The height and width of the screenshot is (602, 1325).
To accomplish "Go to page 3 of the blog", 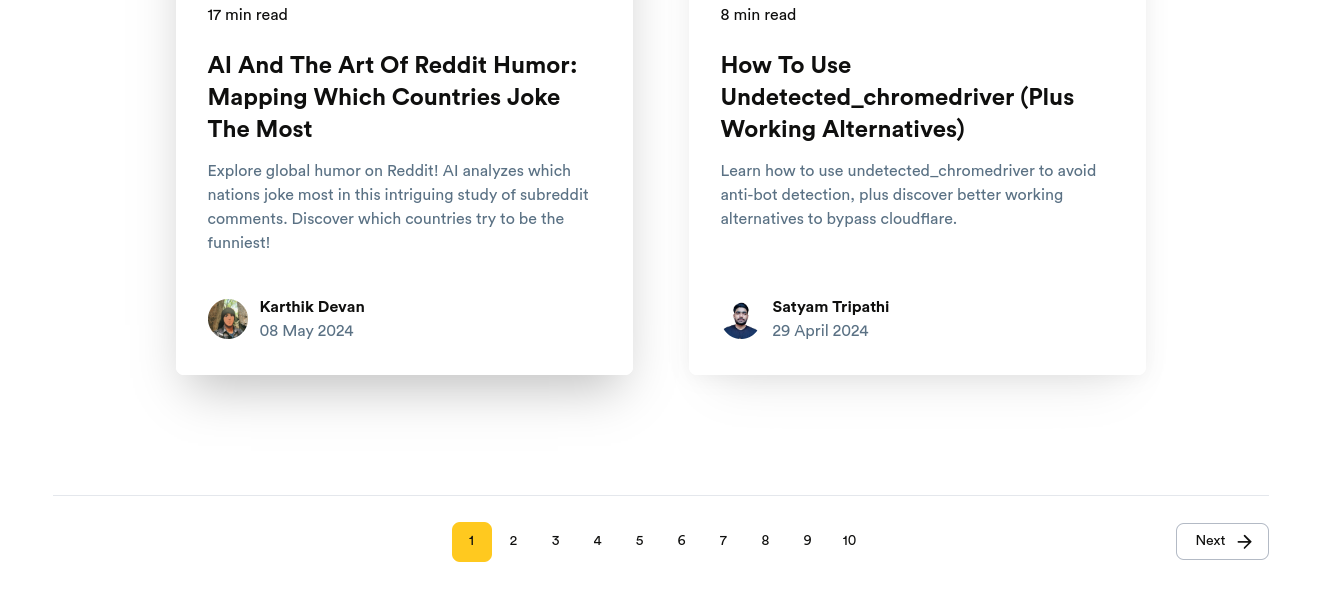I will click(x=555, y=541).
